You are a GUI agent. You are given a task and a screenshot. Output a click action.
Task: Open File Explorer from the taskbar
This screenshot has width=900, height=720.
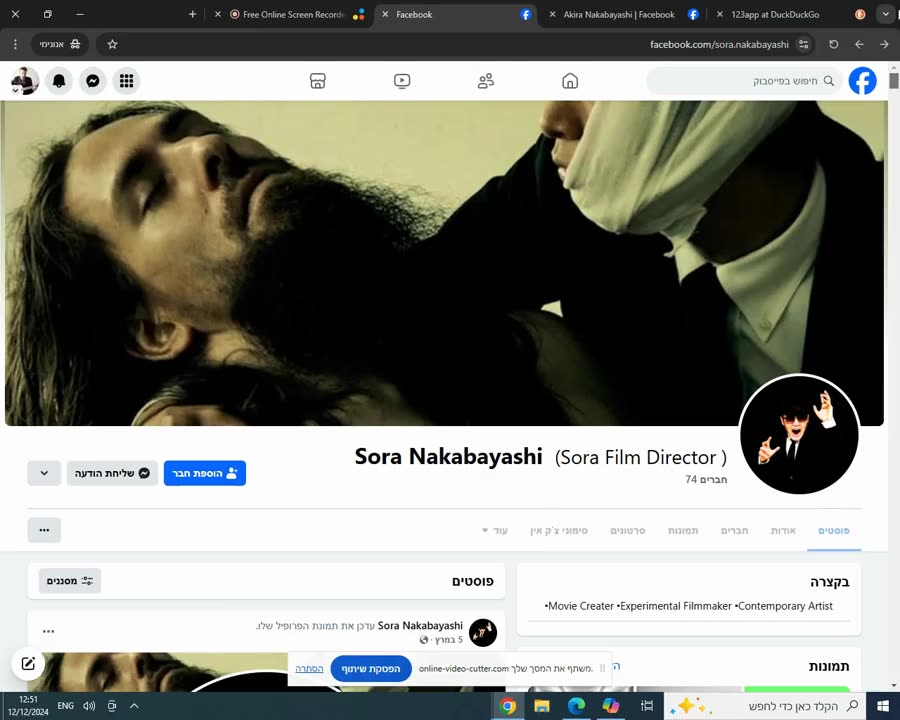pos(542,706)
